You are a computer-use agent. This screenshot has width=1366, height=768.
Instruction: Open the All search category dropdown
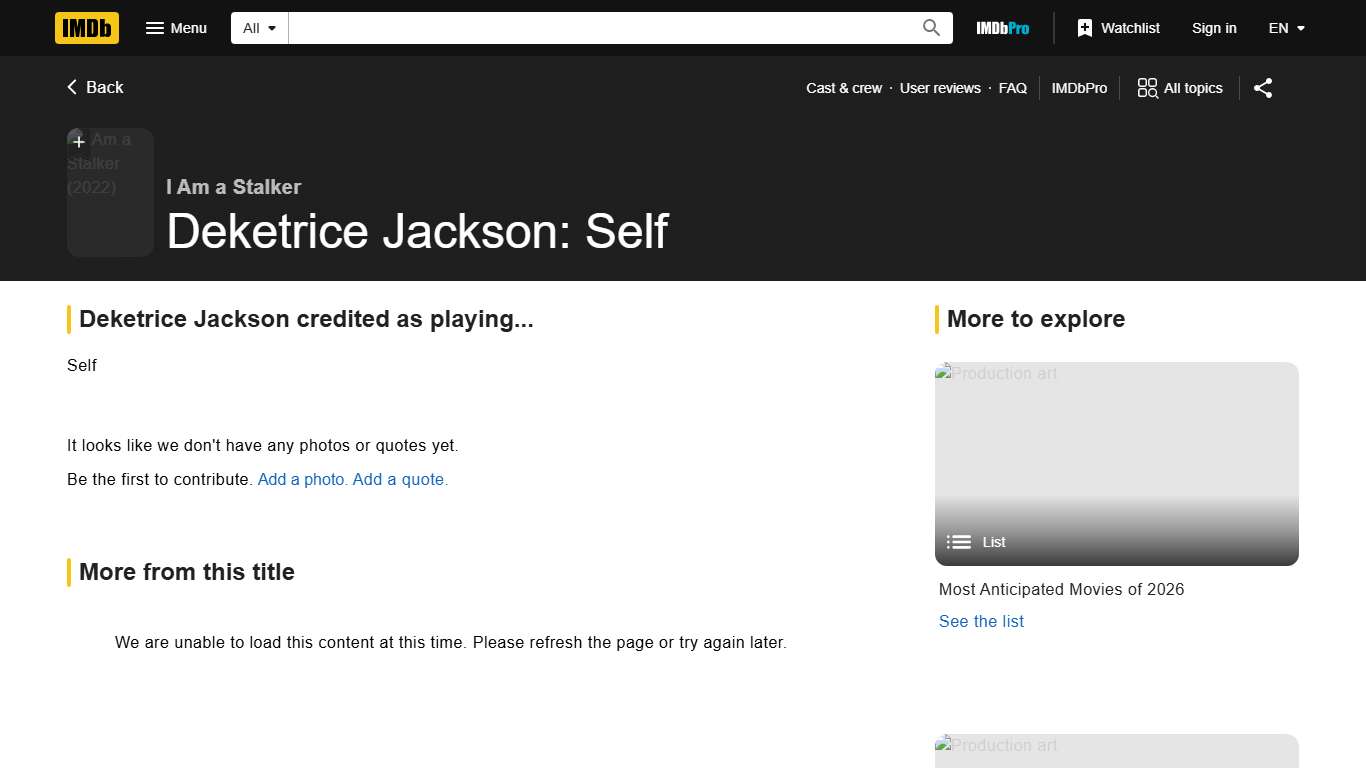[x=258, y=28]
